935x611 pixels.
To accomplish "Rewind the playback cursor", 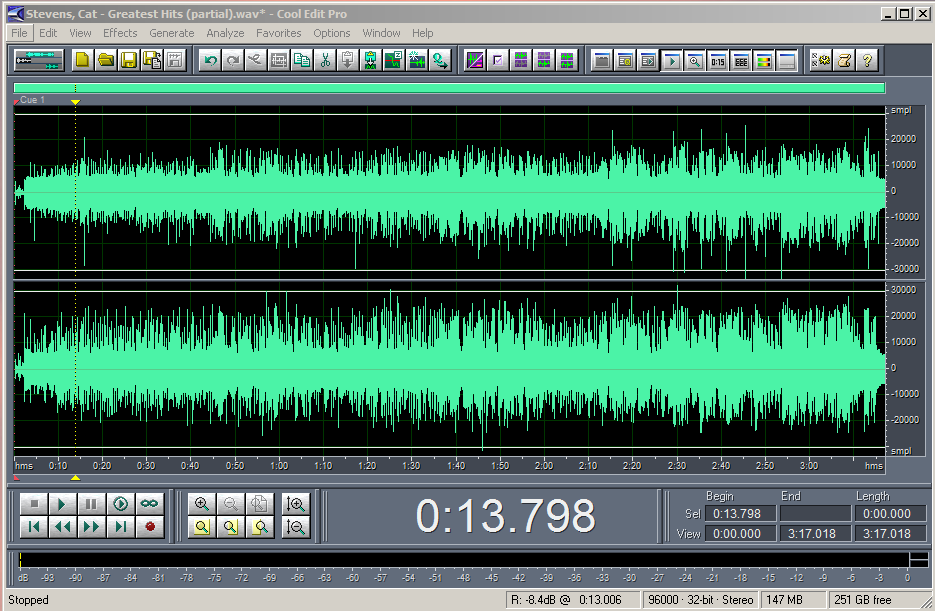I will (x=63, y=527).
